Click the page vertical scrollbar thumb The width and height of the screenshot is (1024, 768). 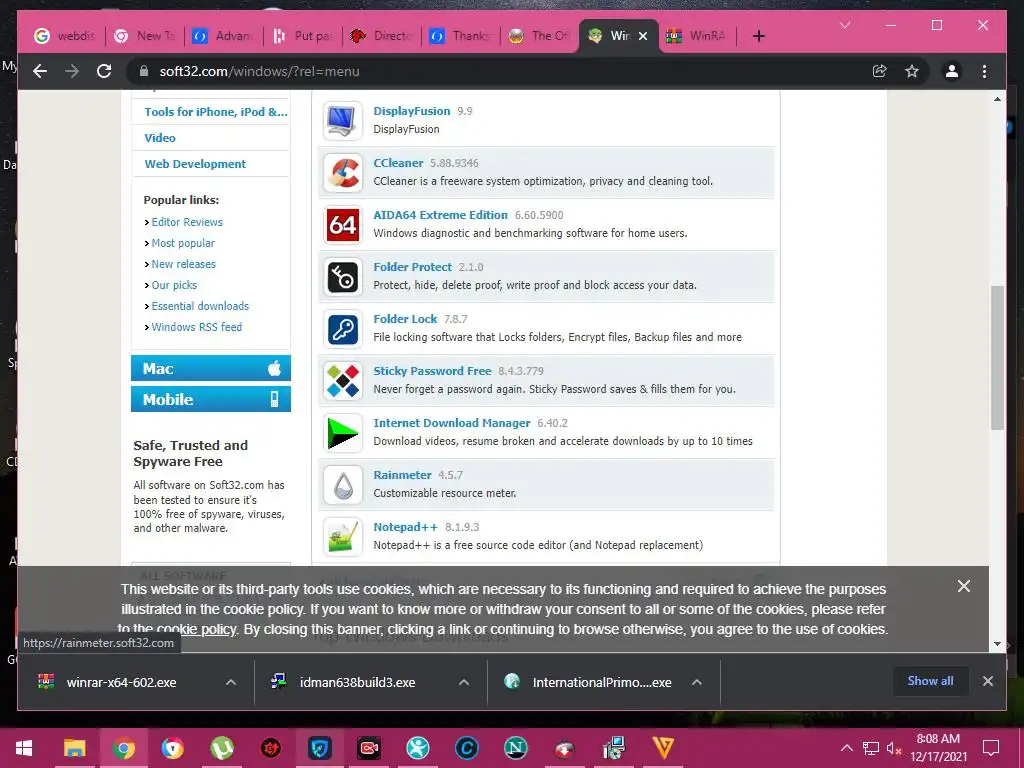[x=997, y=357]
